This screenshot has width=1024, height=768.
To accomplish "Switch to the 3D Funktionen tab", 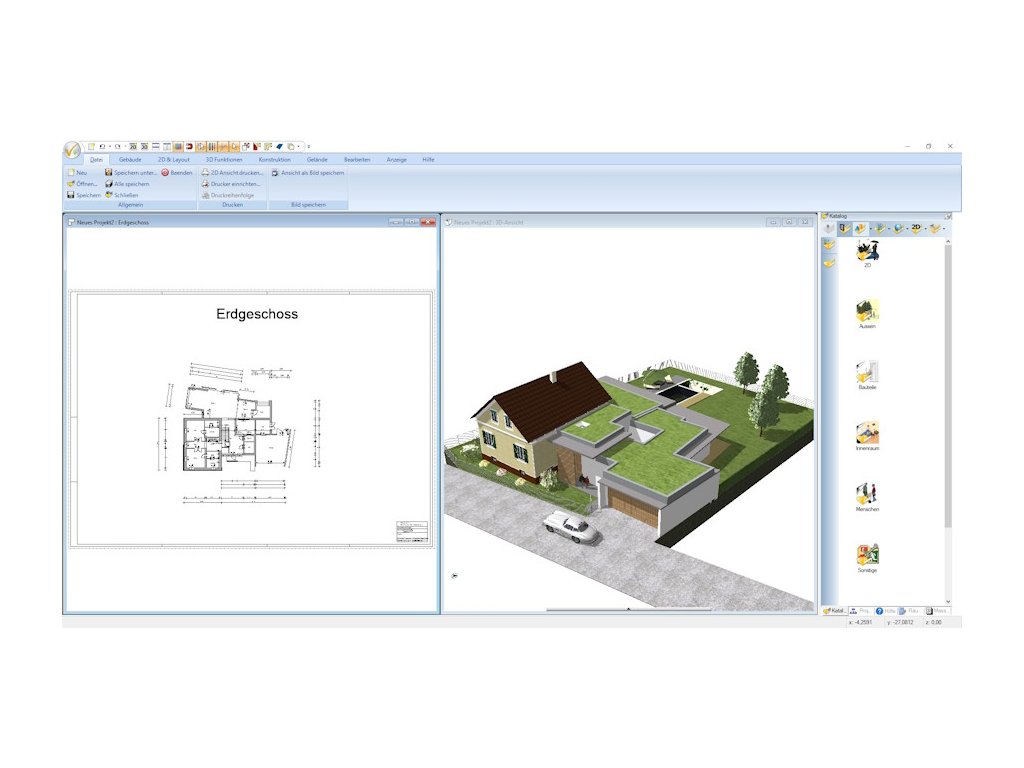I will pyautogui.click(x=224, y=159).
